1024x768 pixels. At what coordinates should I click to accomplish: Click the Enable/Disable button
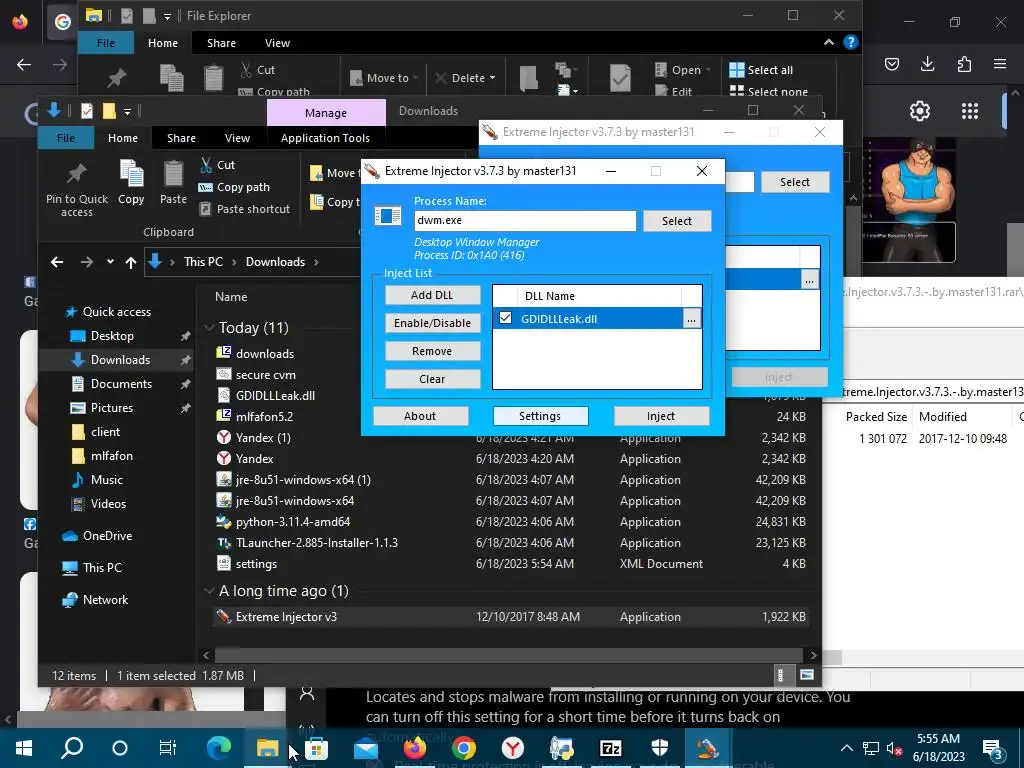(432, 323)
